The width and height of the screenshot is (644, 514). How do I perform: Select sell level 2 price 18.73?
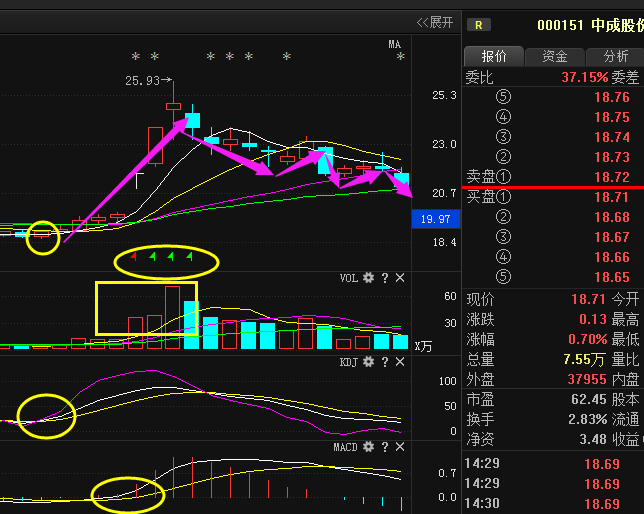click(612, 157)
